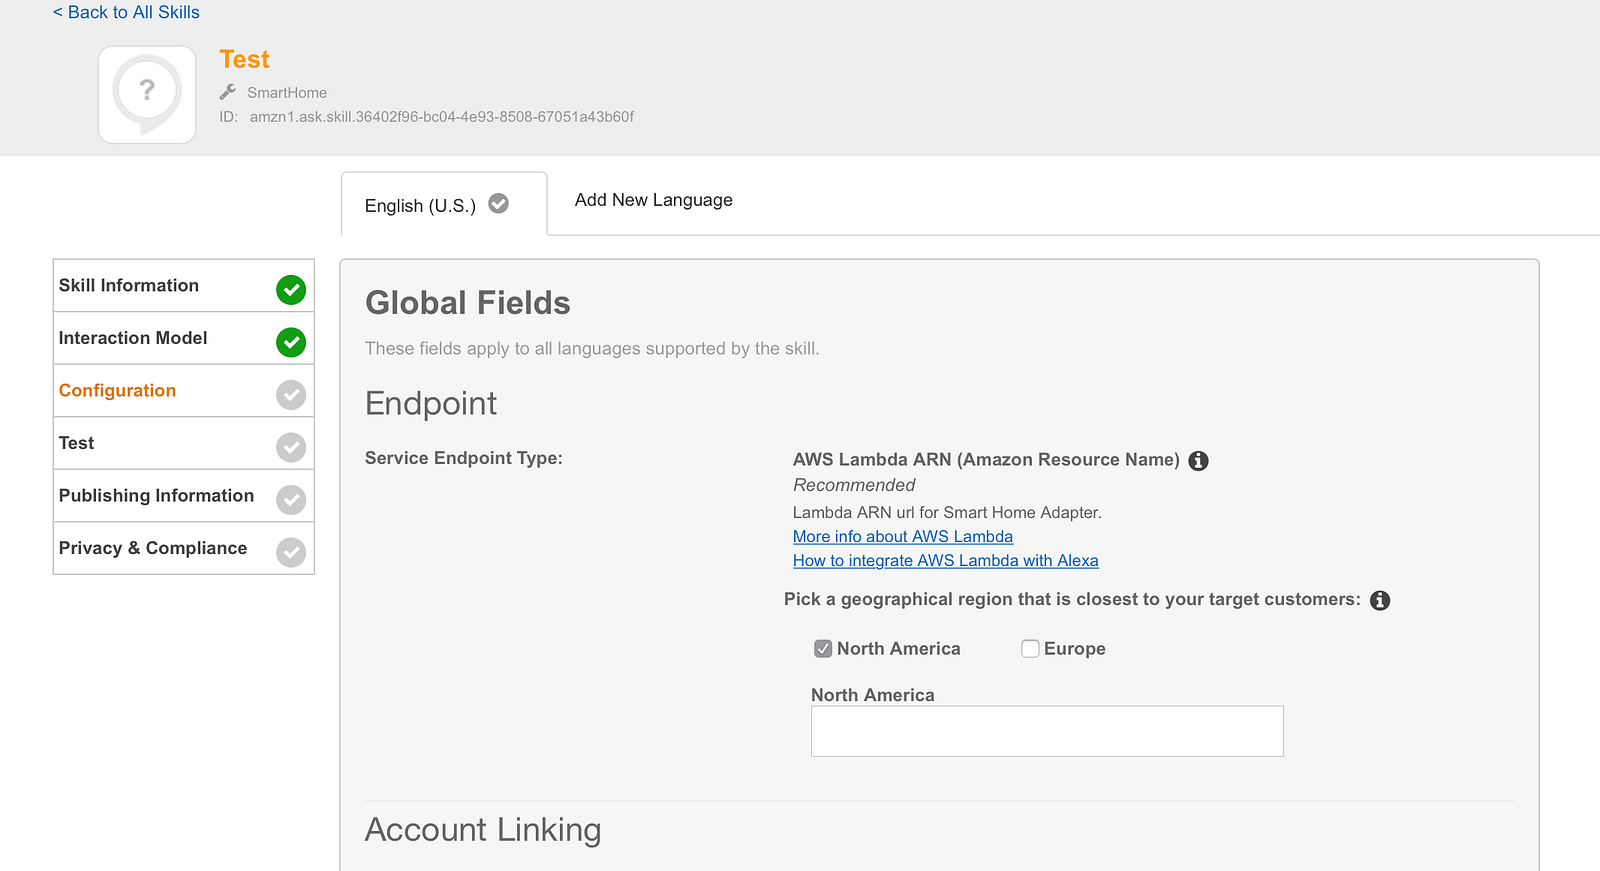
Task: Focus the North America ARN input field
Action: (x=1046, y=731)
